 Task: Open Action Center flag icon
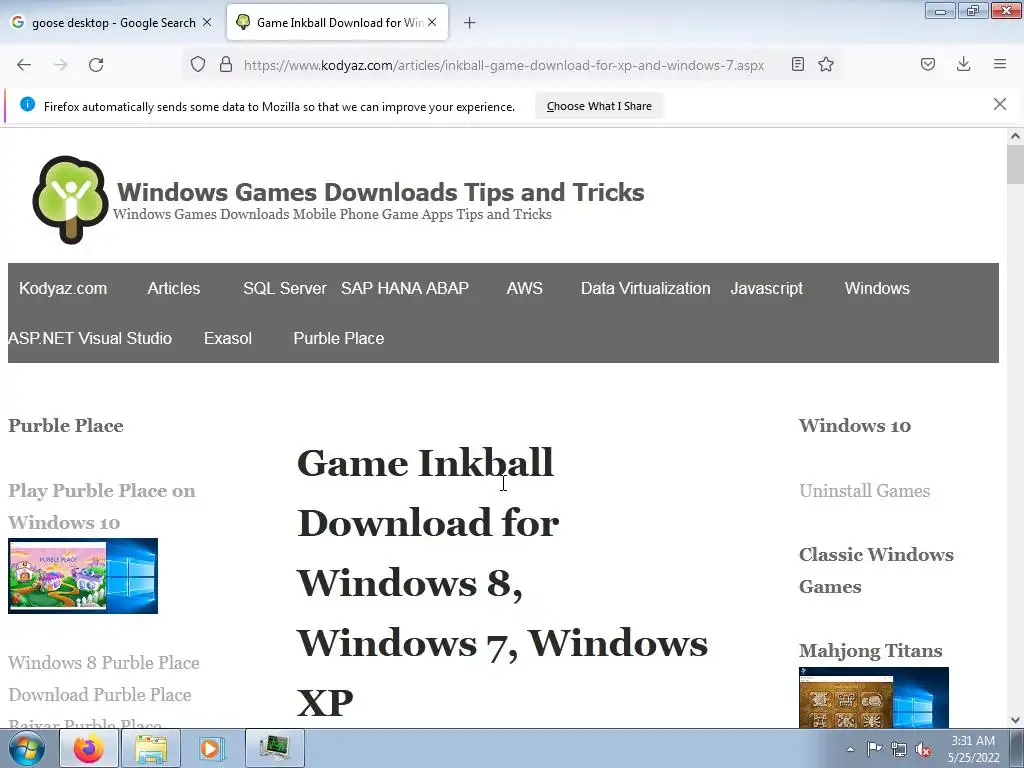874,749
